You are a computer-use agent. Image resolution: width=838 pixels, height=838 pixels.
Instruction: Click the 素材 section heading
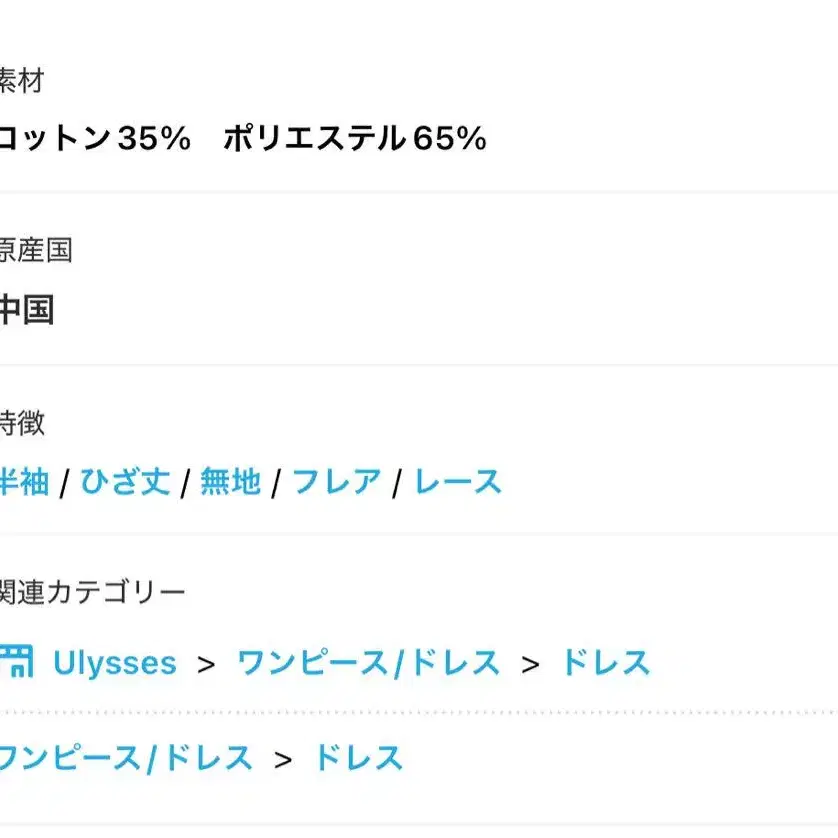21,81
